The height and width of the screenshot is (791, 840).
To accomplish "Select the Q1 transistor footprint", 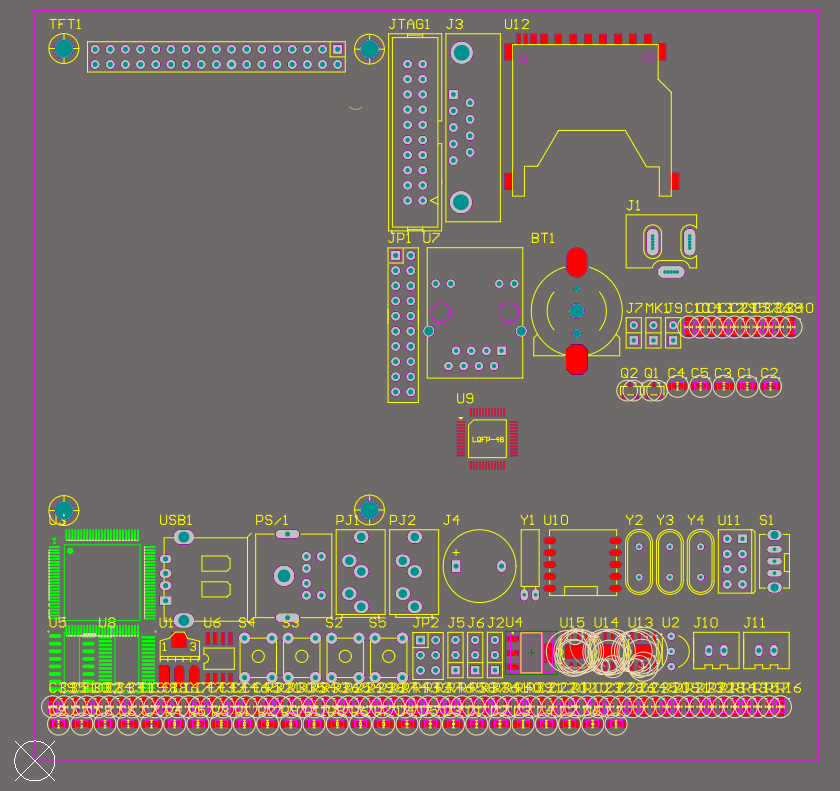I will click(x=654, y=390).
